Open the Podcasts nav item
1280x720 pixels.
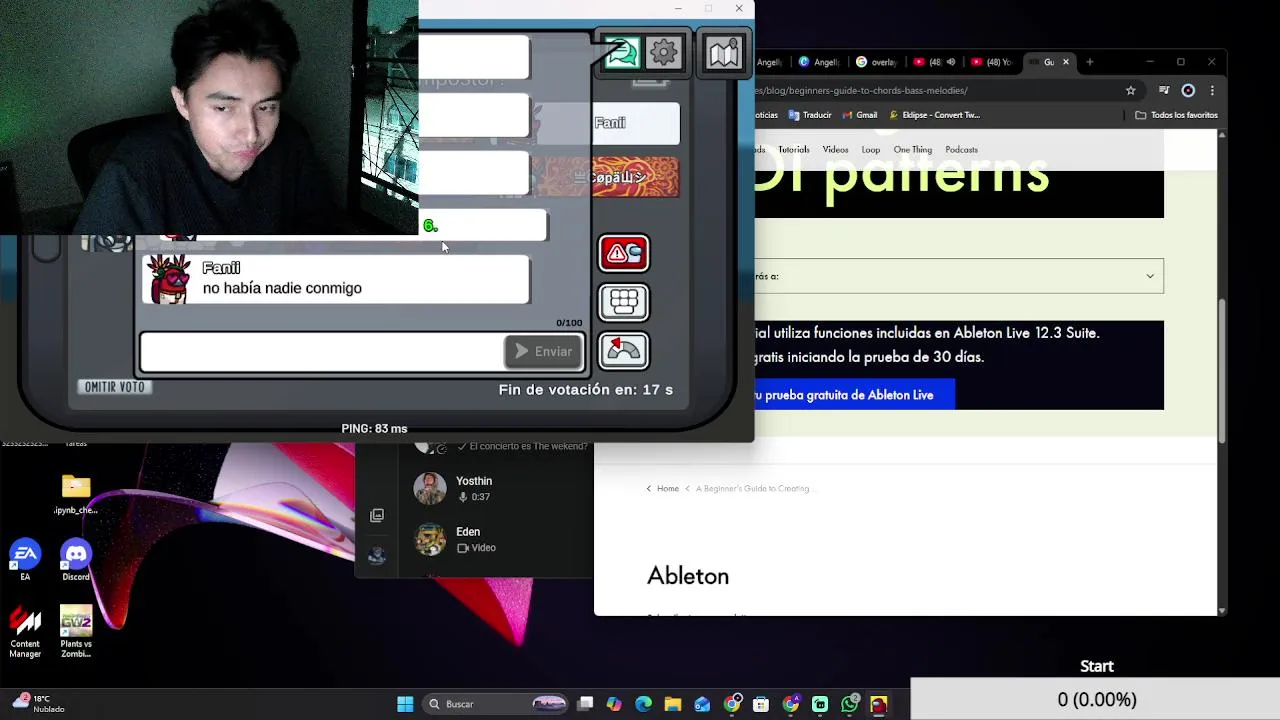tap(961, 150)
